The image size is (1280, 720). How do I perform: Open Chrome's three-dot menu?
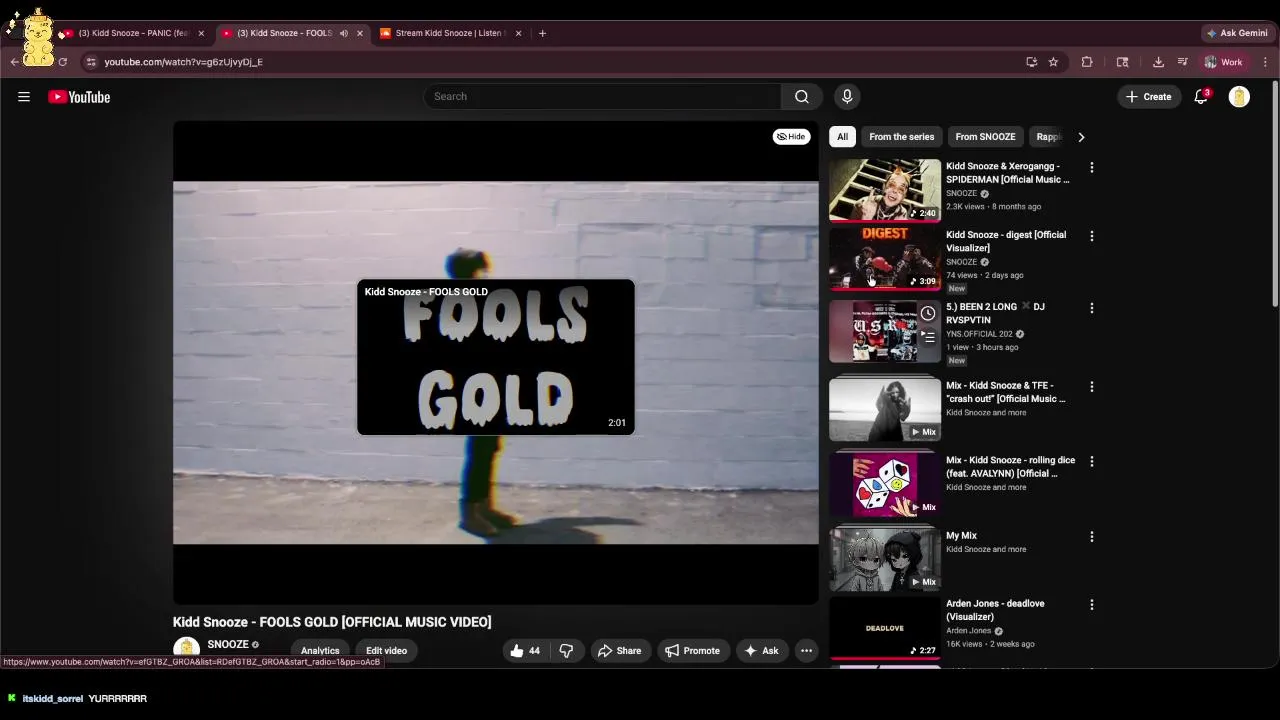(1265, 62)
